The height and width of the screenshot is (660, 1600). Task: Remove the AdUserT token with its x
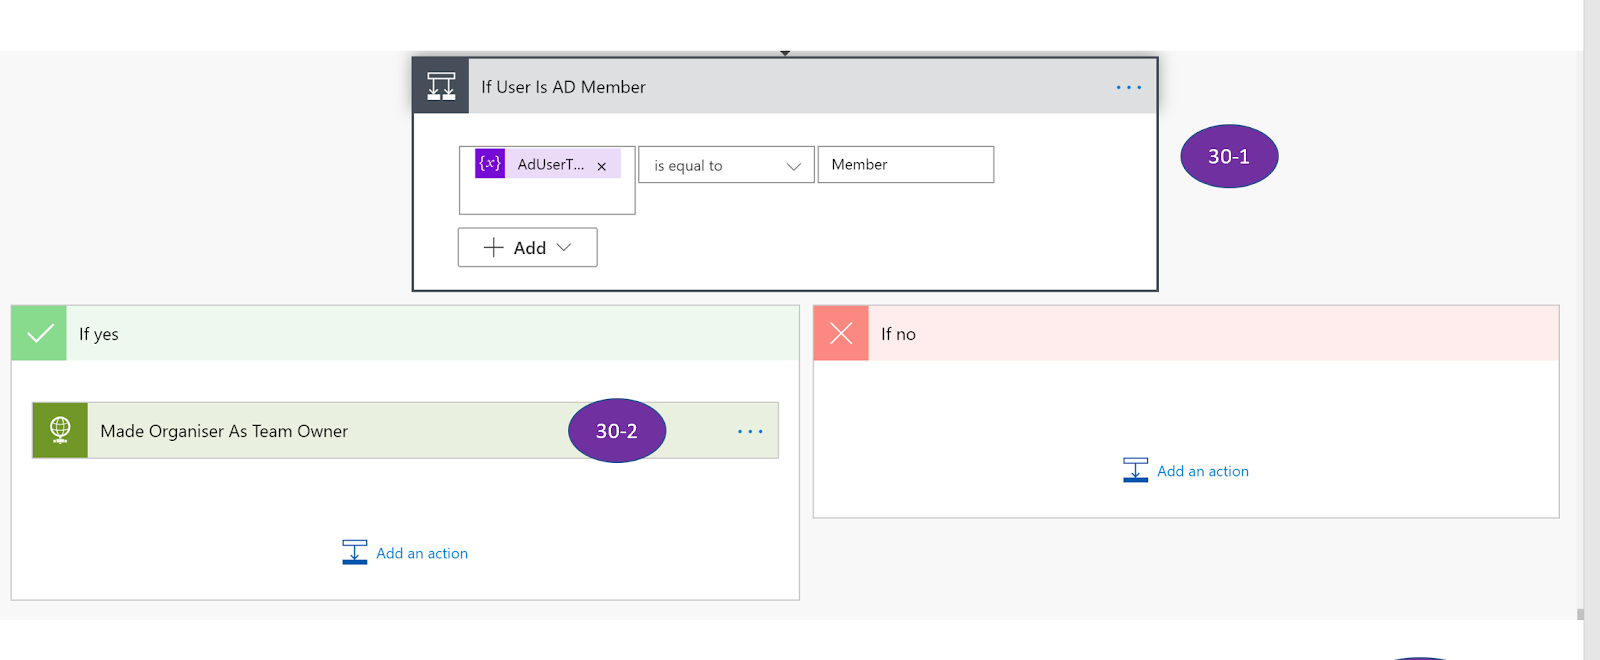[x=601, y=167]
